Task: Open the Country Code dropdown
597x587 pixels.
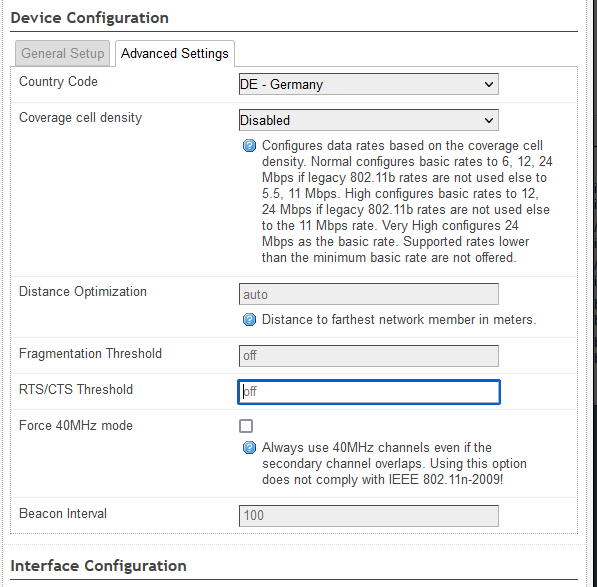Action: (x=369, y=84)
